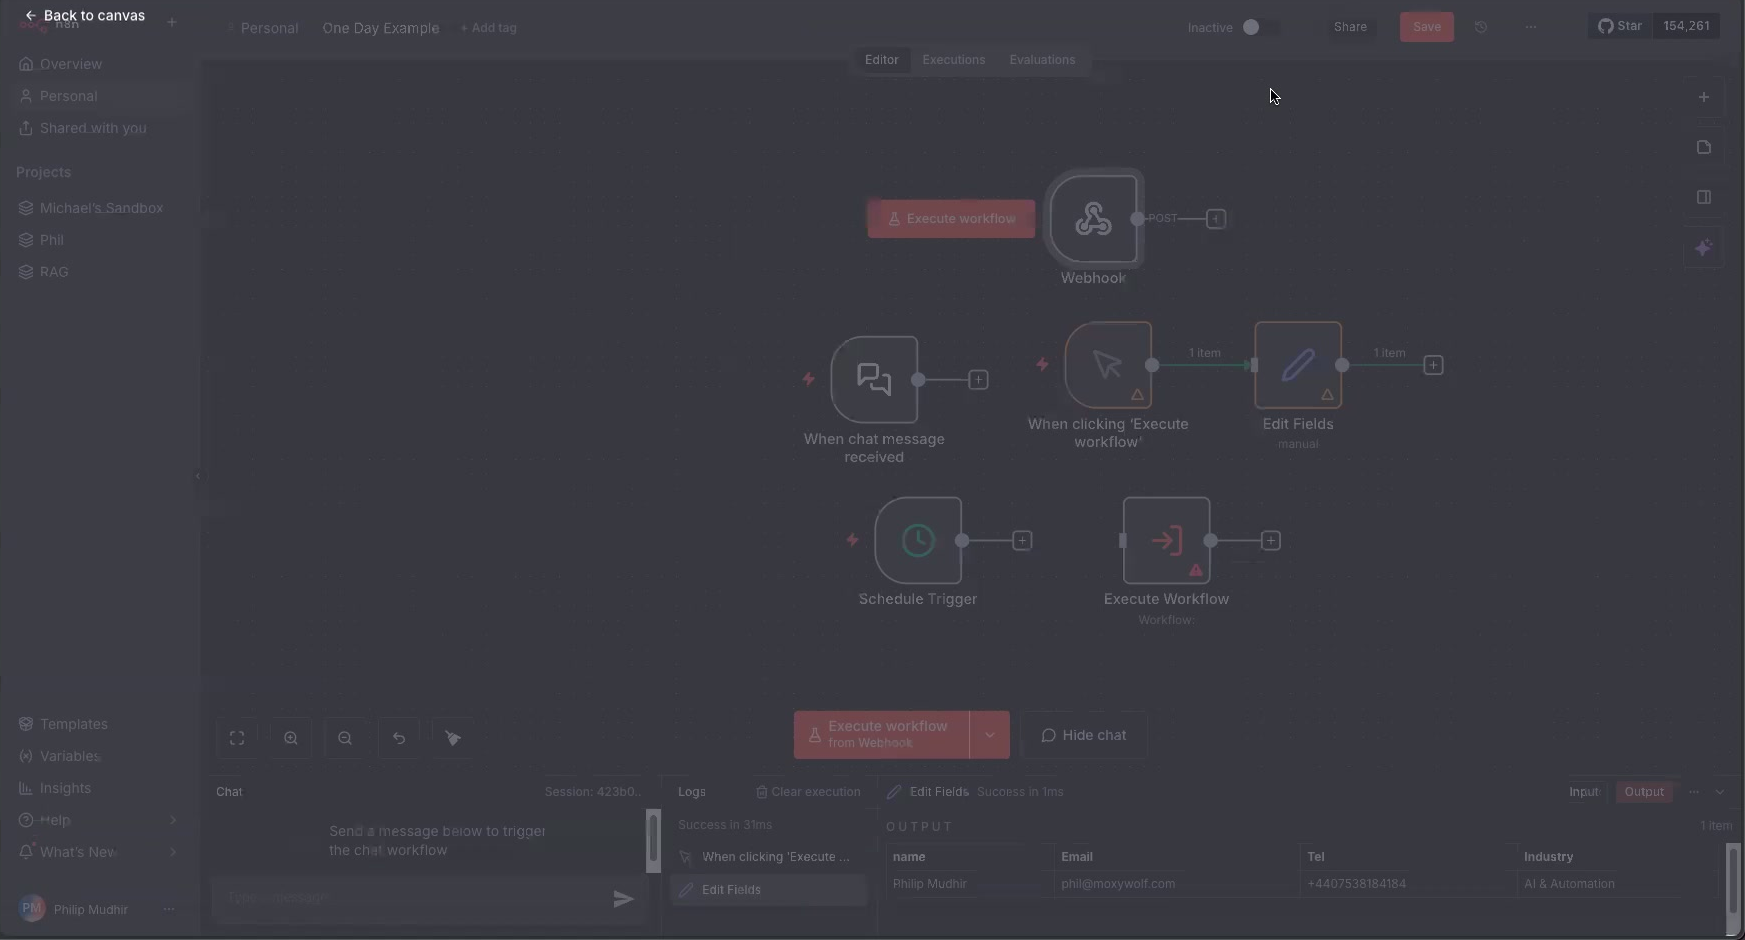Zoom in on the canvas
1745x940 pixels.
(291, 738)
